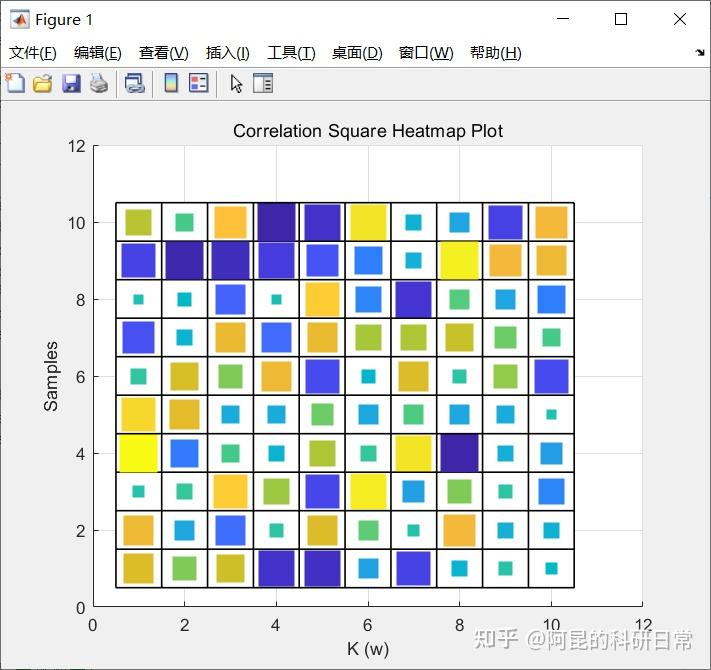This screenshot has width=711, height=670.
Task: Click the dock figure arrow in the menu bar
Action: [700, 52]
